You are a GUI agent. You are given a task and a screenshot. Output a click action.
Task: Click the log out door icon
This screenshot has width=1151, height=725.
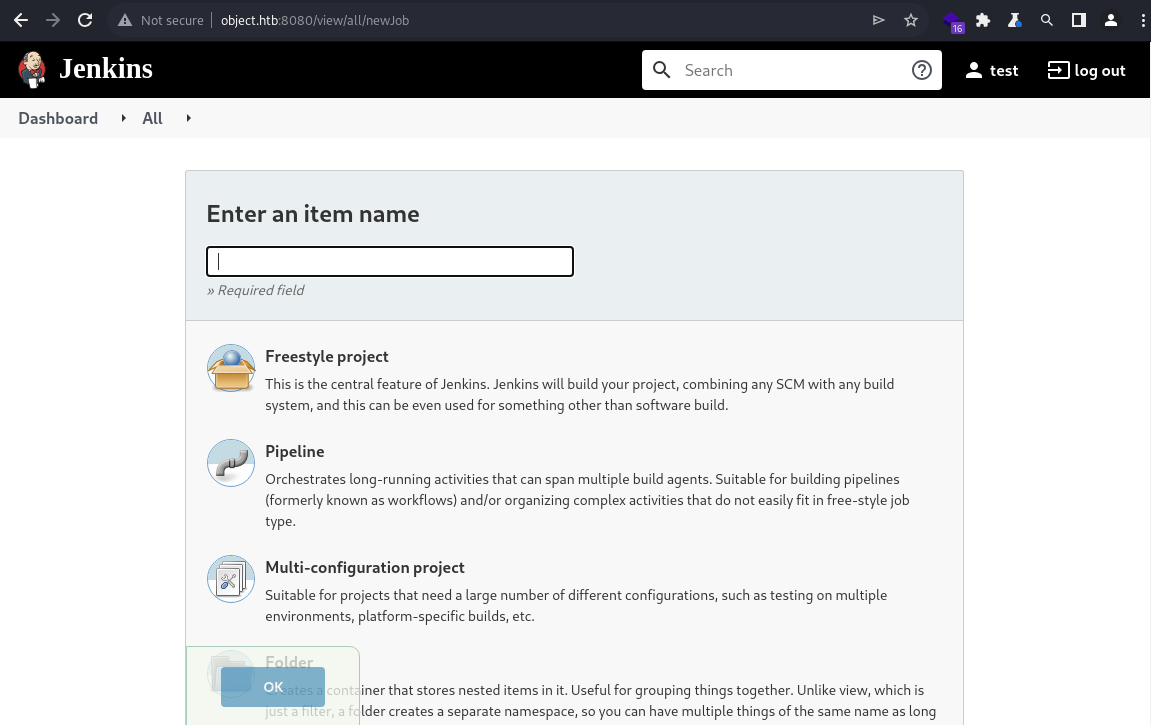click(x=1059, y=70)
